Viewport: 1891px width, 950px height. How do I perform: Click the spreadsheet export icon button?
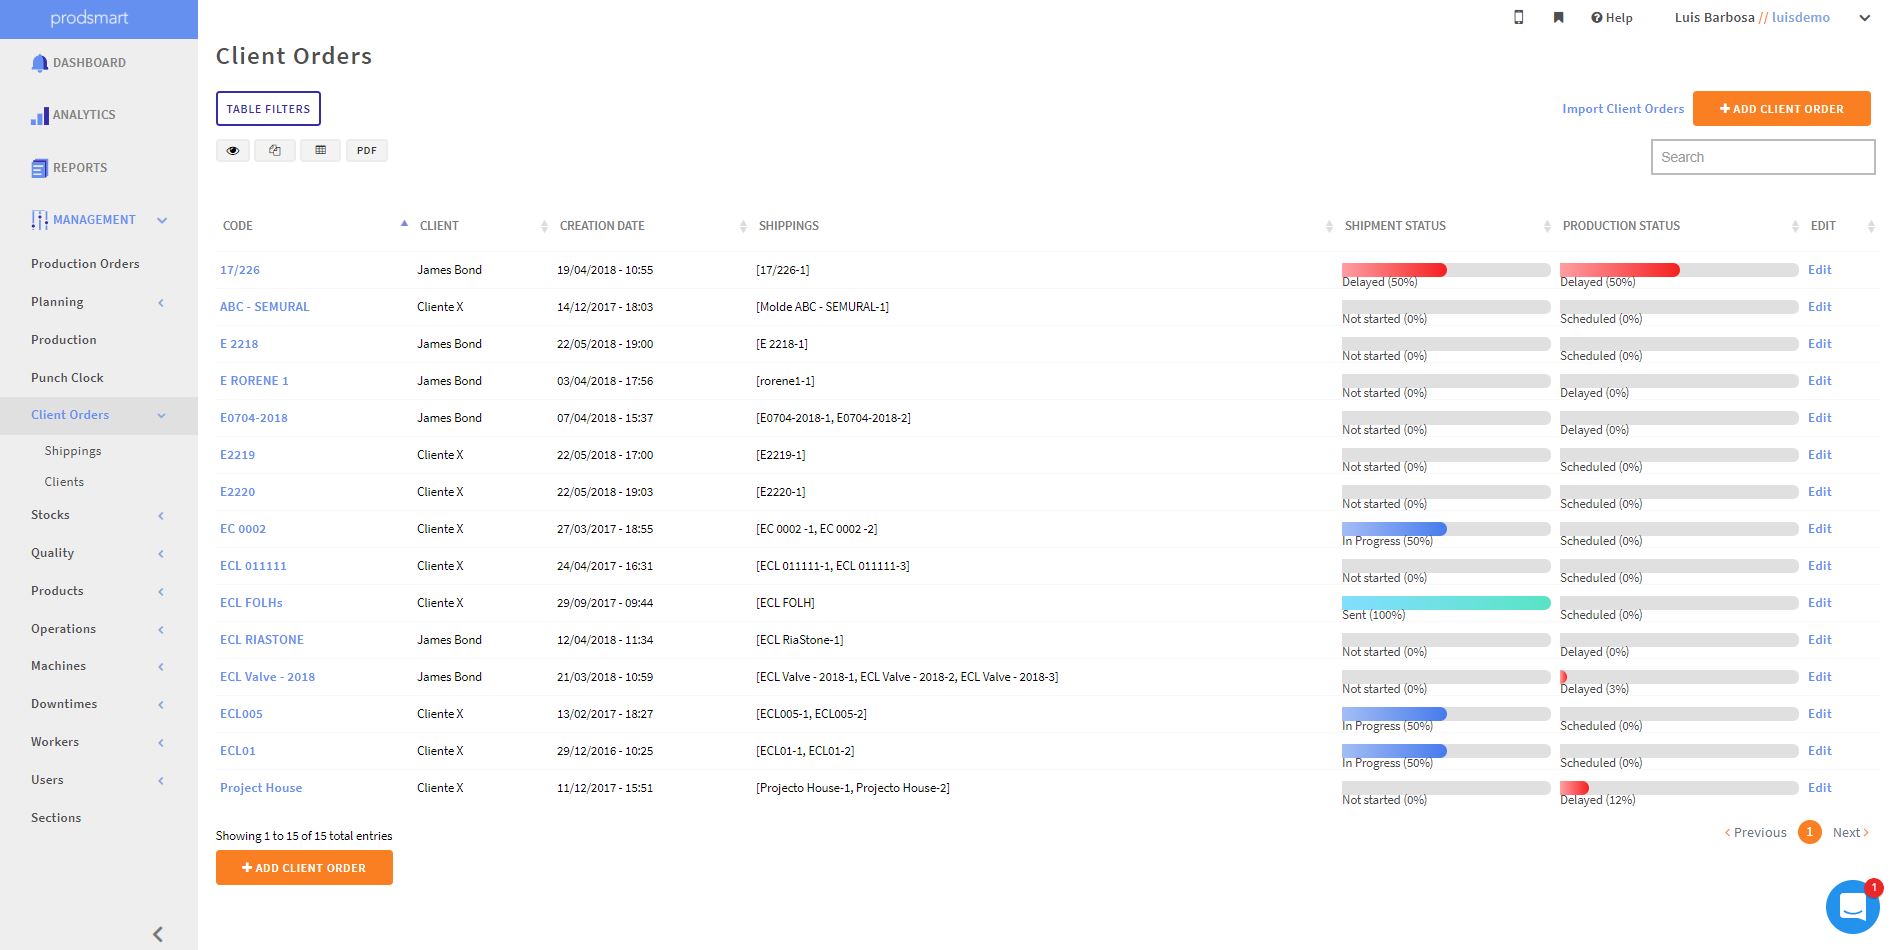[x=321, y=150]
